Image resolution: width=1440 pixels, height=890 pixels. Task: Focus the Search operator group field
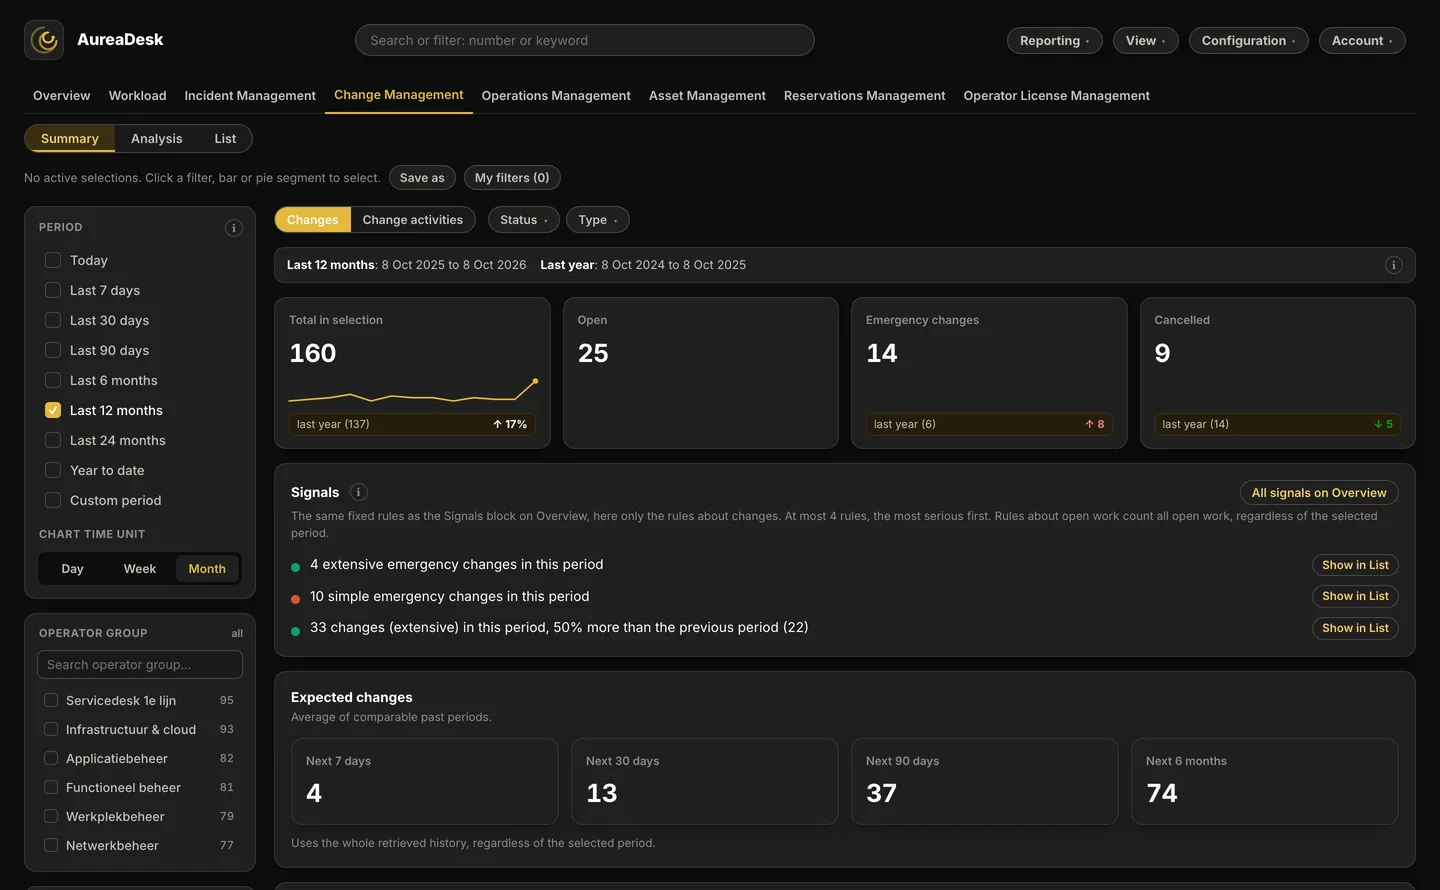click(140, 665)
